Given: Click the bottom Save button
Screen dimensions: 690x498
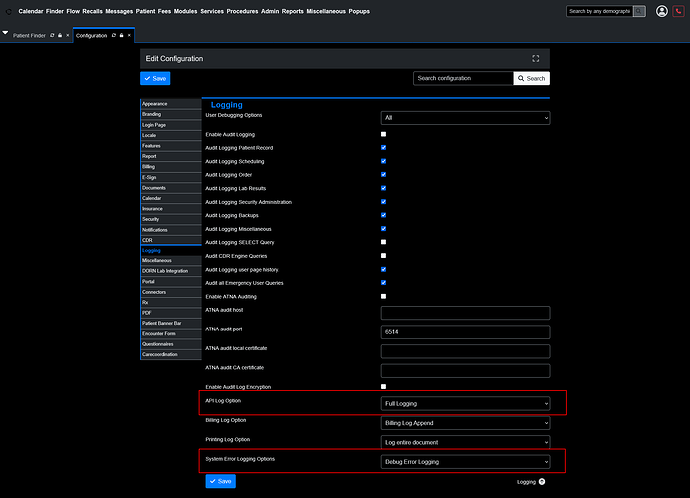Looking at the screenshot, I should (220, 481).
